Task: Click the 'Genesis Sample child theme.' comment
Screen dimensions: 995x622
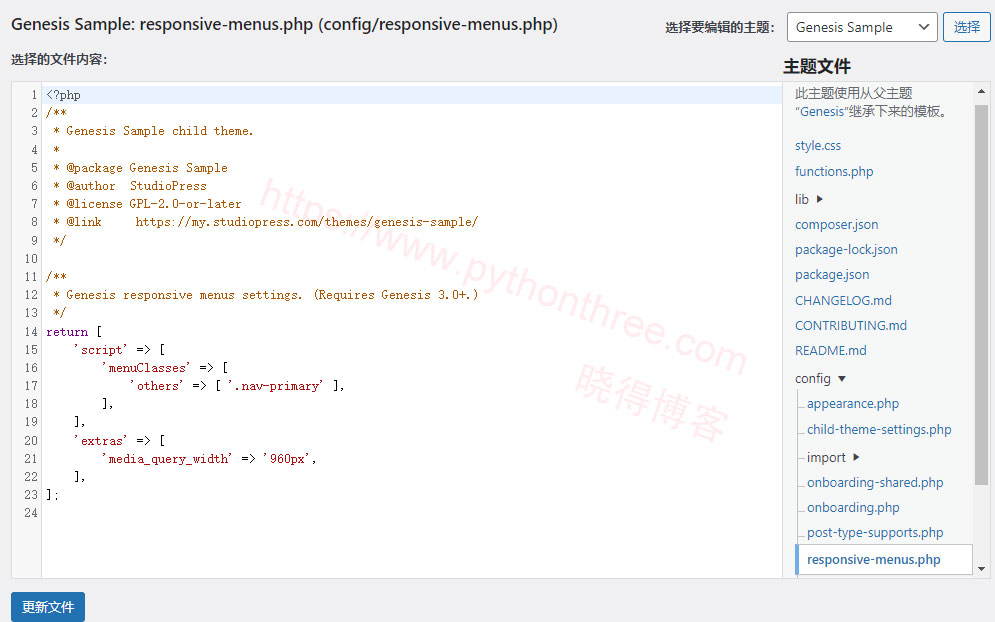Action: (153, 131)
